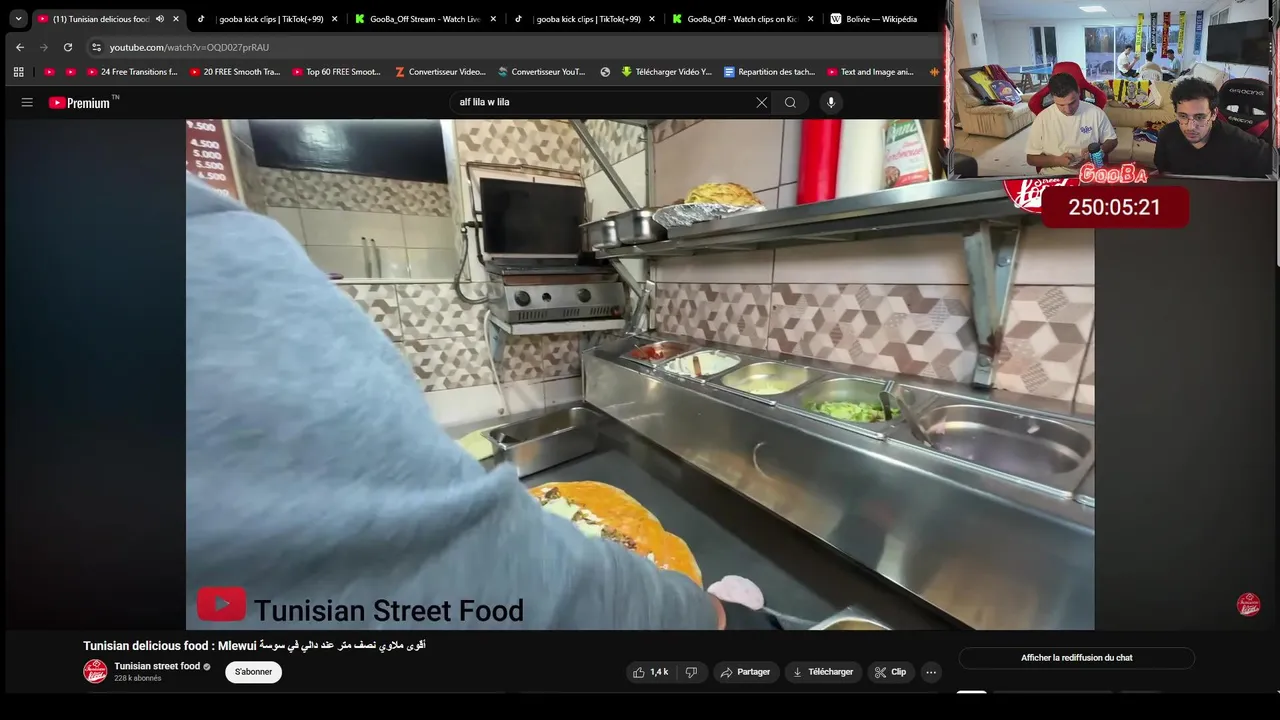This screenshot has height=720, width=1280.
Task: Dislike the video with thumbs down
Action: [x=691, y=672]
